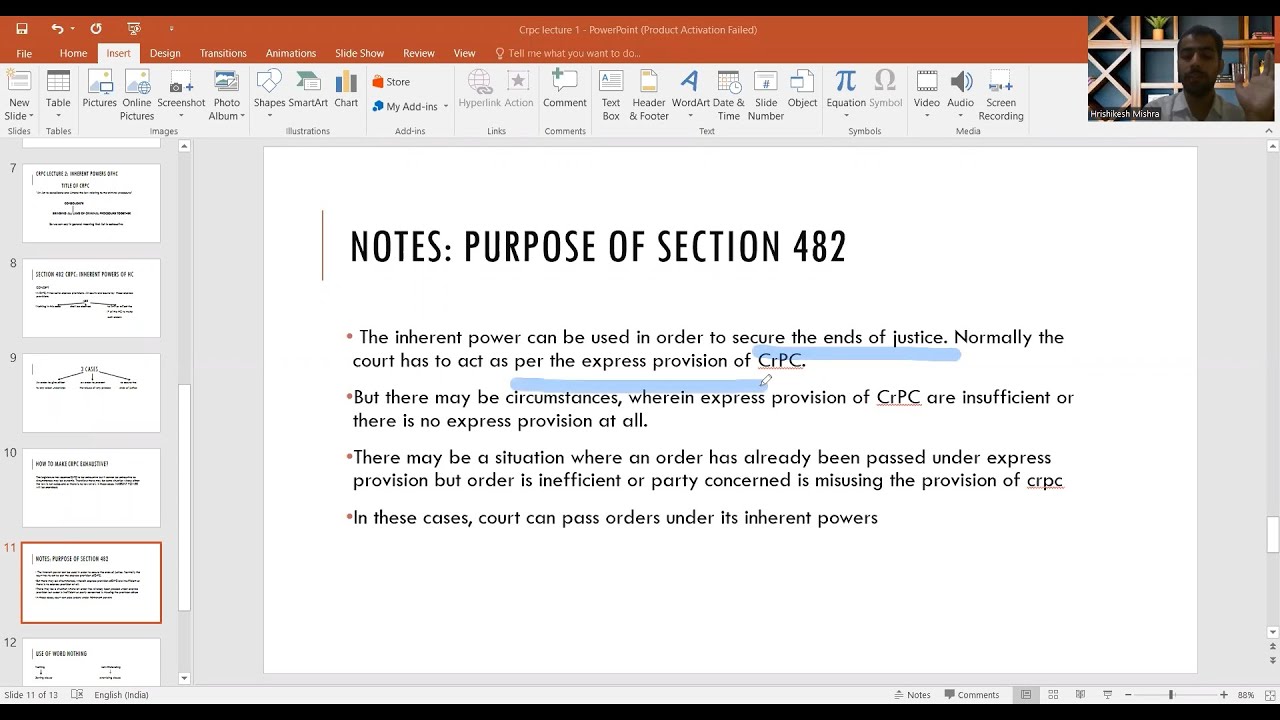Switch to the Slide Show tab

pyautogui.click(x=359, y=53)
